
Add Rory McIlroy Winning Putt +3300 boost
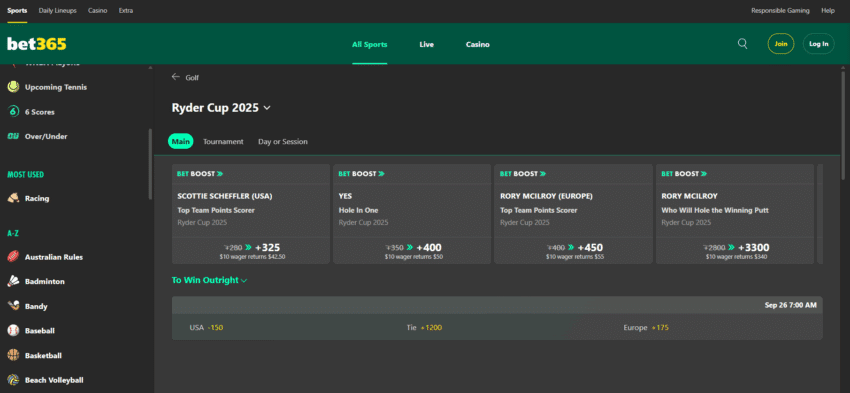[735, 251]
